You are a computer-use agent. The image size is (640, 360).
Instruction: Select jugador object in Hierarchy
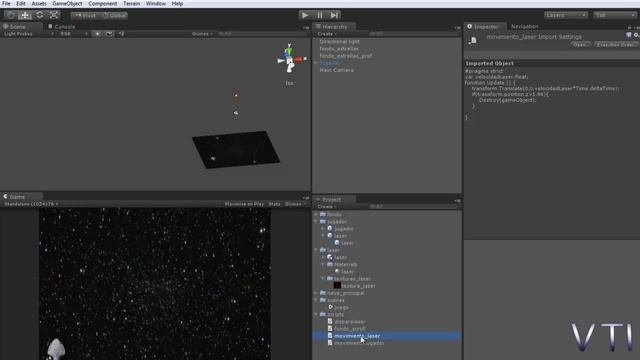(x=329, y=63)
